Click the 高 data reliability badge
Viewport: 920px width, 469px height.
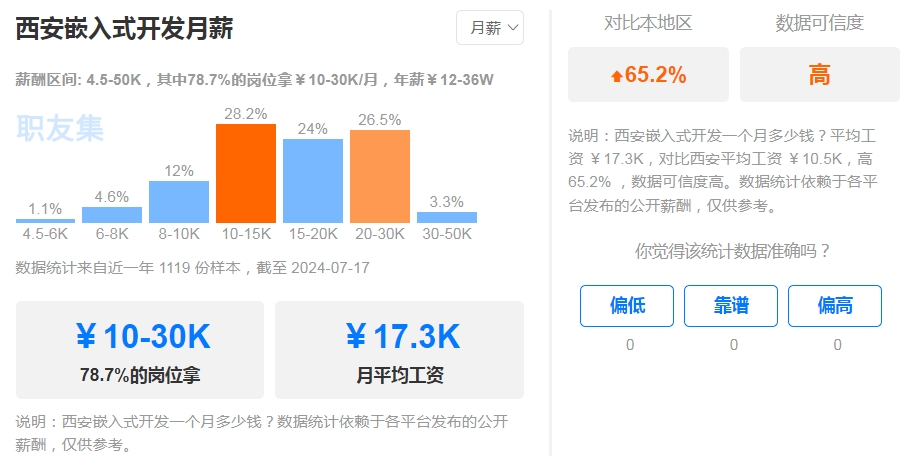tap(820, 75)
